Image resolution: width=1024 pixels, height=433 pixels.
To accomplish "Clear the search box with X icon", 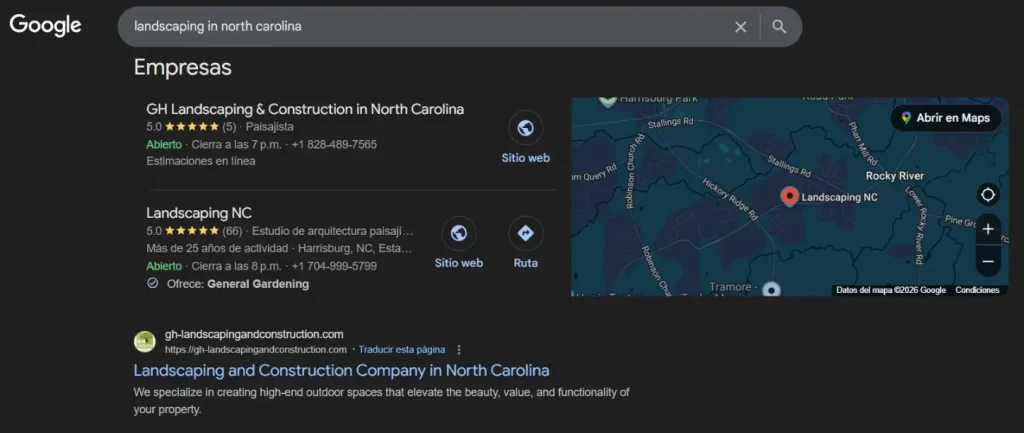I will point(741,27).
